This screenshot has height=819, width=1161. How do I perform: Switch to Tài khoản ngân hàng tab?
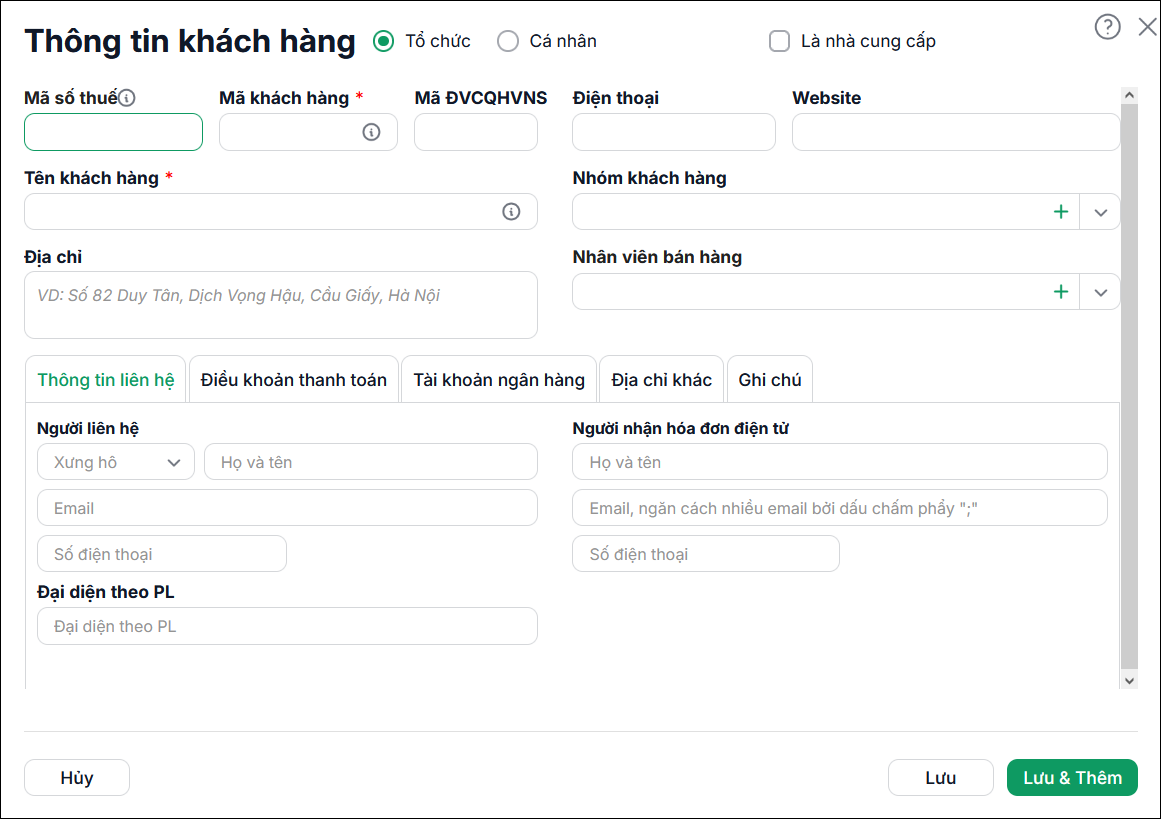click(499, 380)
